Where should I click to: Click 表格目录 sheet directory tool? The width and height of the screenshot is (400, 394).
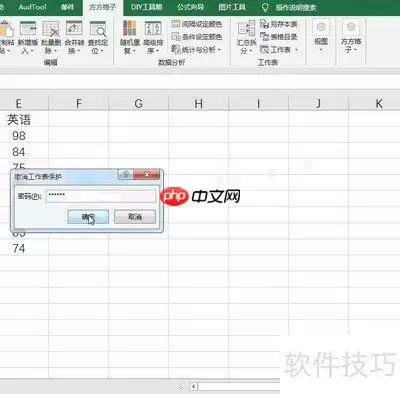tap(278, 37)
